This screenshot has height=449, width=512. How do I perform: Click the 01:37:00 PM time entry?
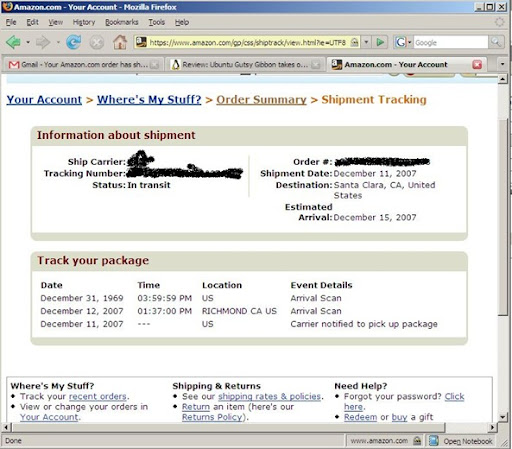[165, 311]
